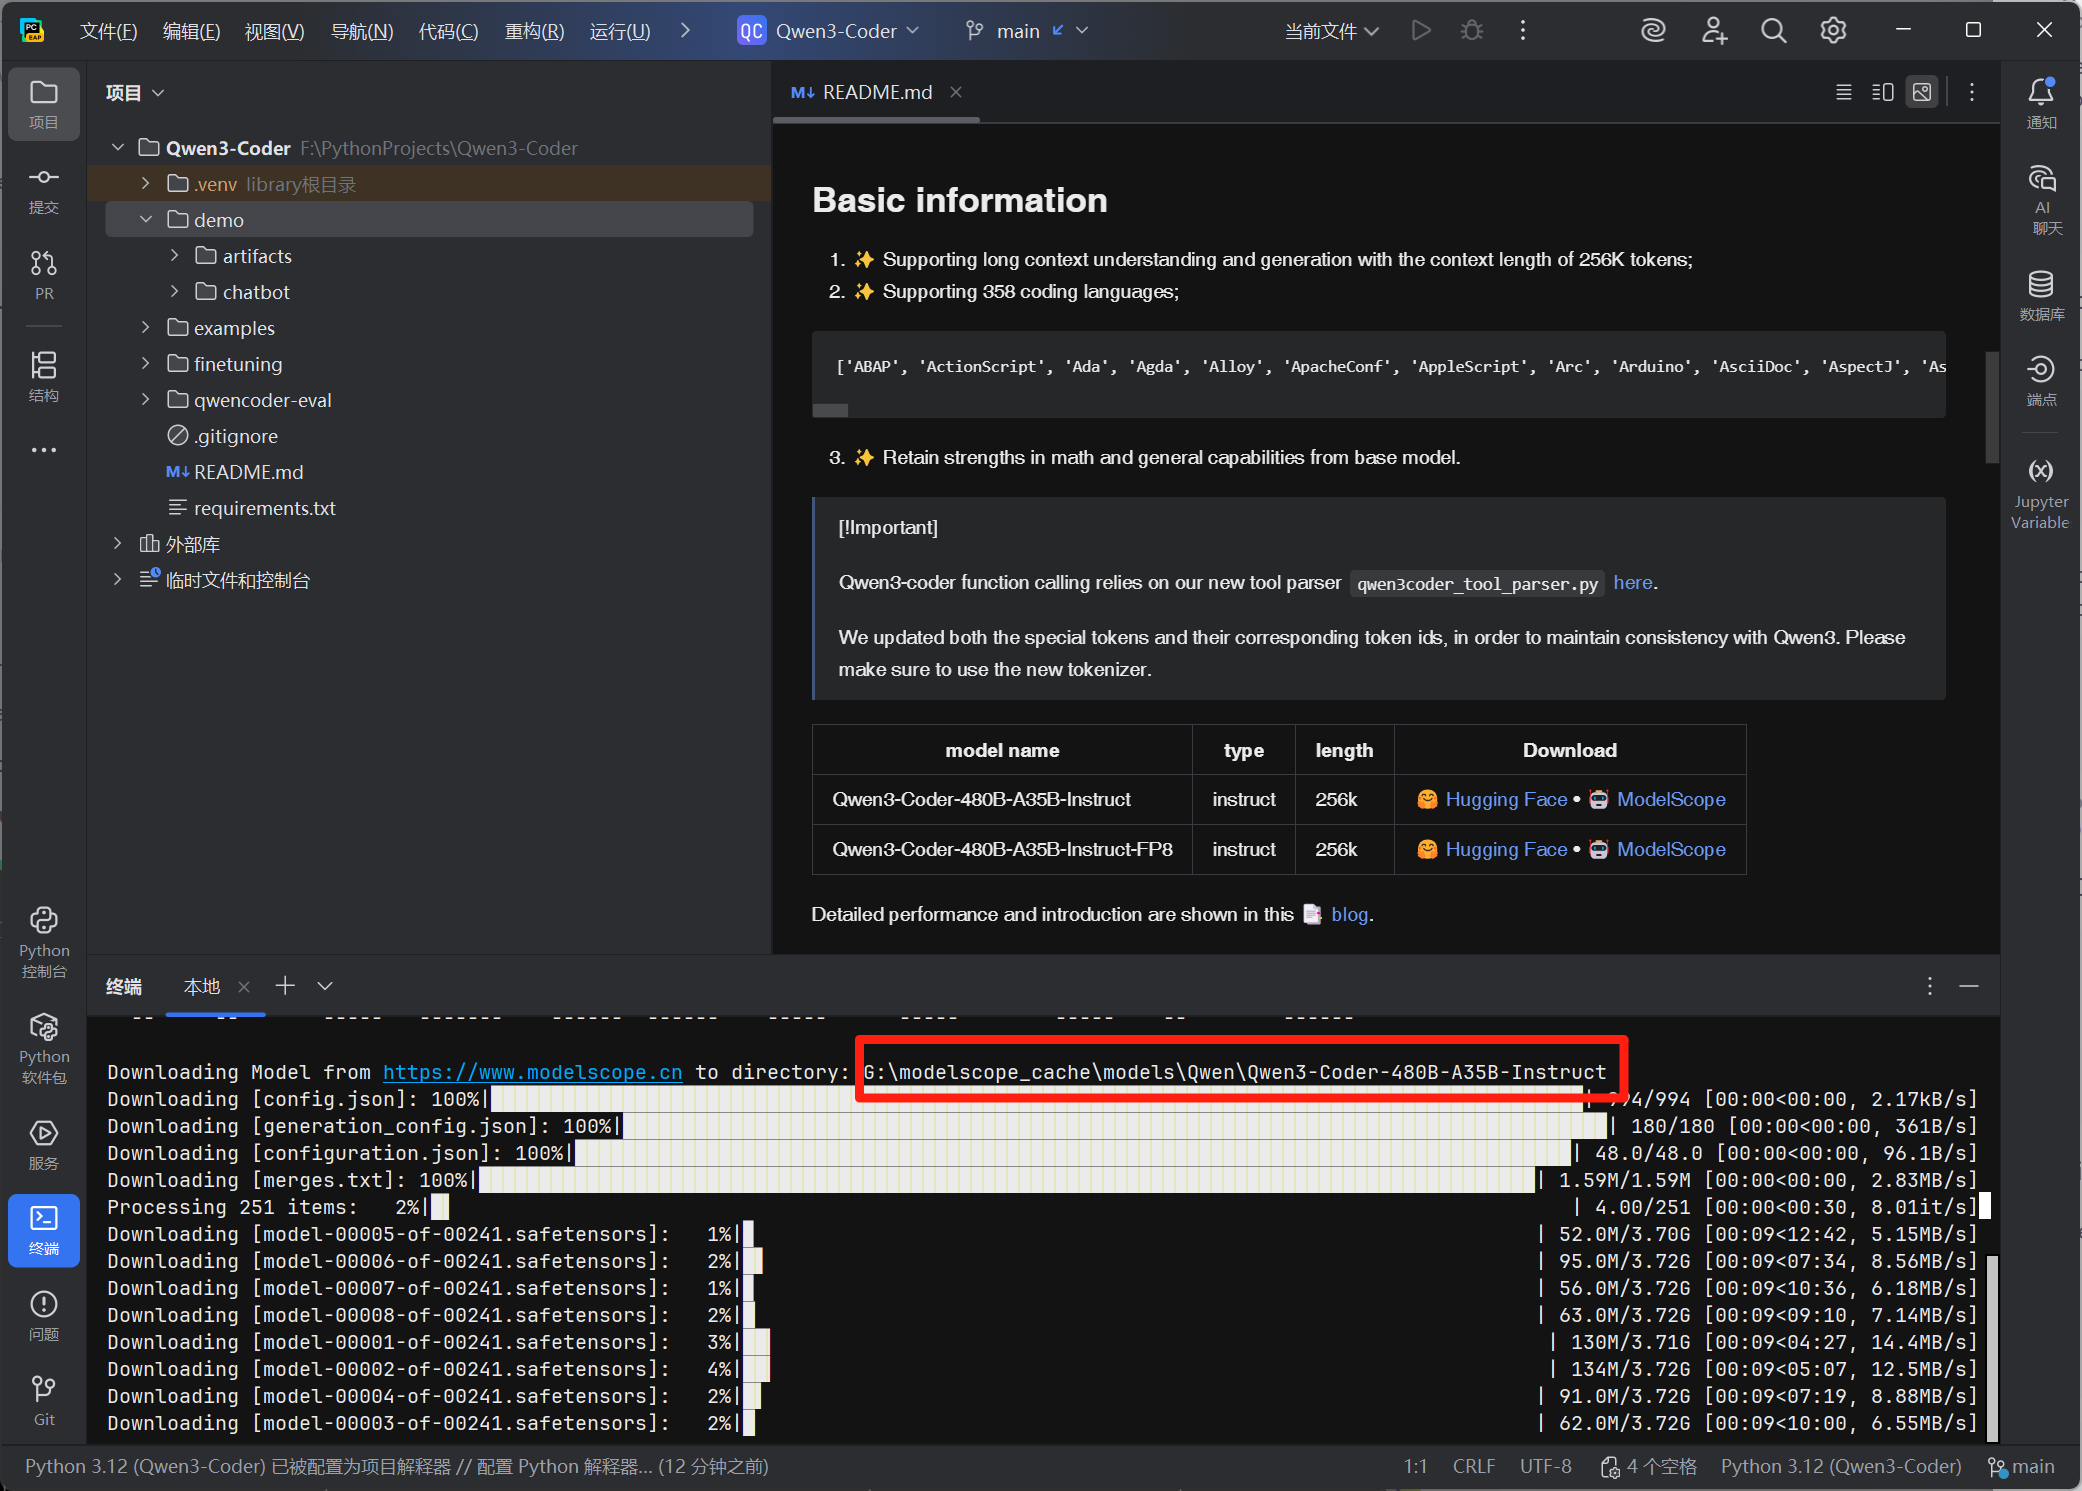The image size is (2082, 1491).
Task: Select the Terminal tool window icon
Action: coord(44,1230)
